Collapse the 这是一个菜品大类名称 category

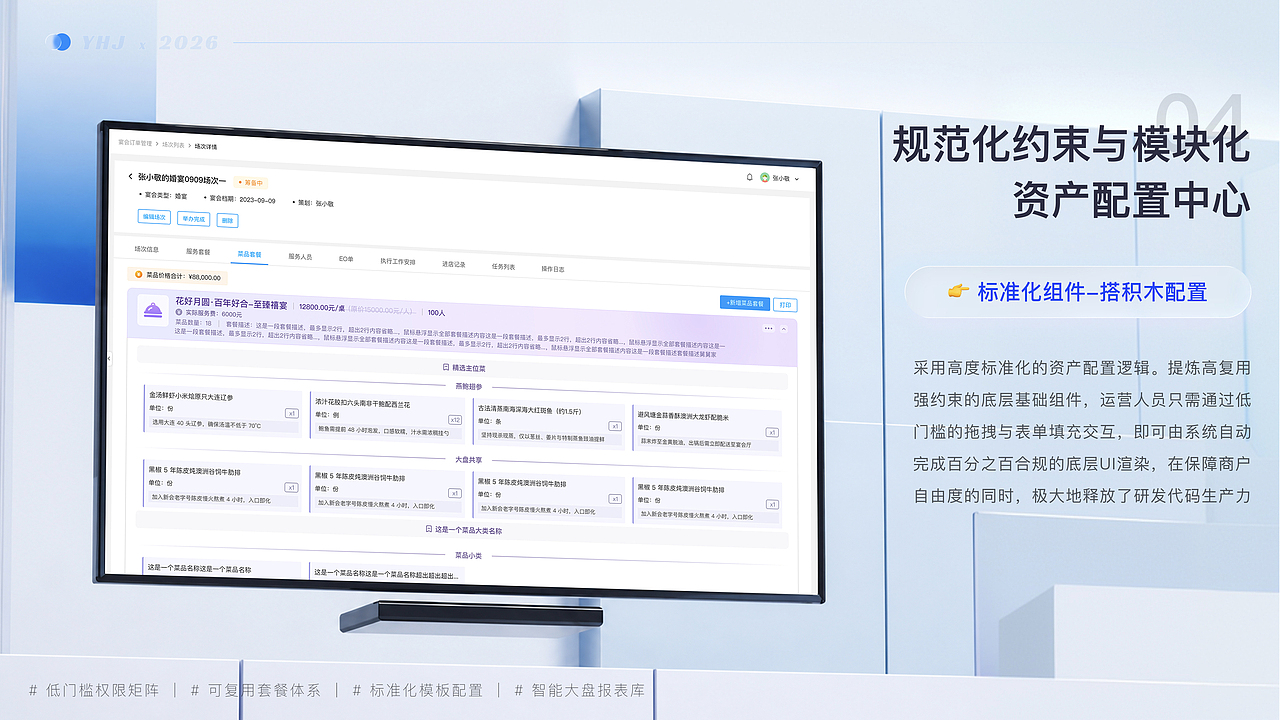coord(428,530)
